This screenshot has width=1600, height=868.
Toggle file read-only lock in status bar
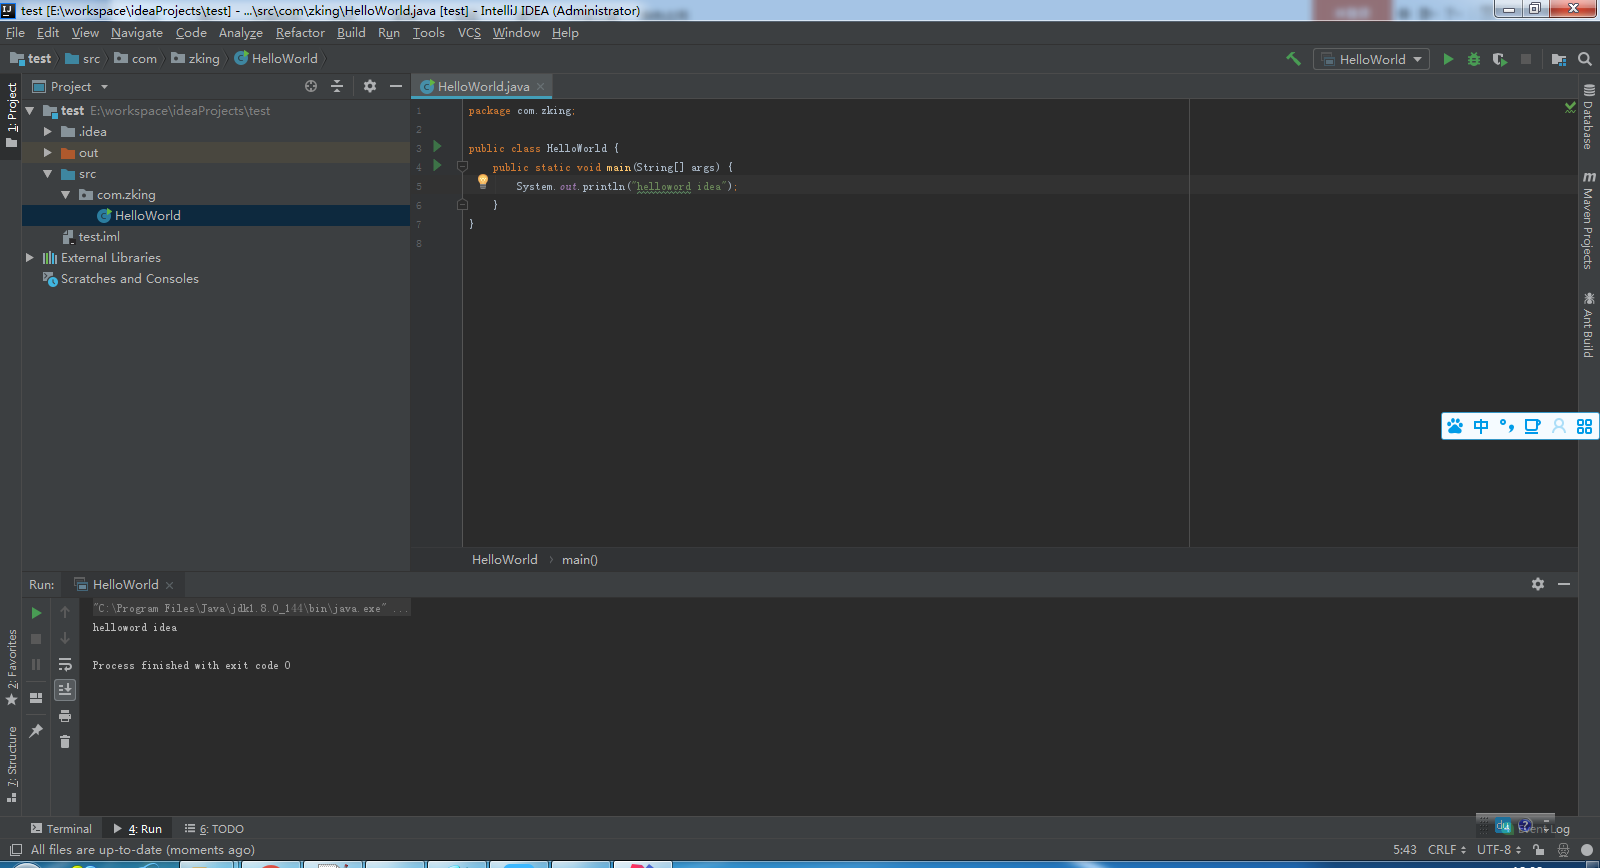click(1539, 850)
